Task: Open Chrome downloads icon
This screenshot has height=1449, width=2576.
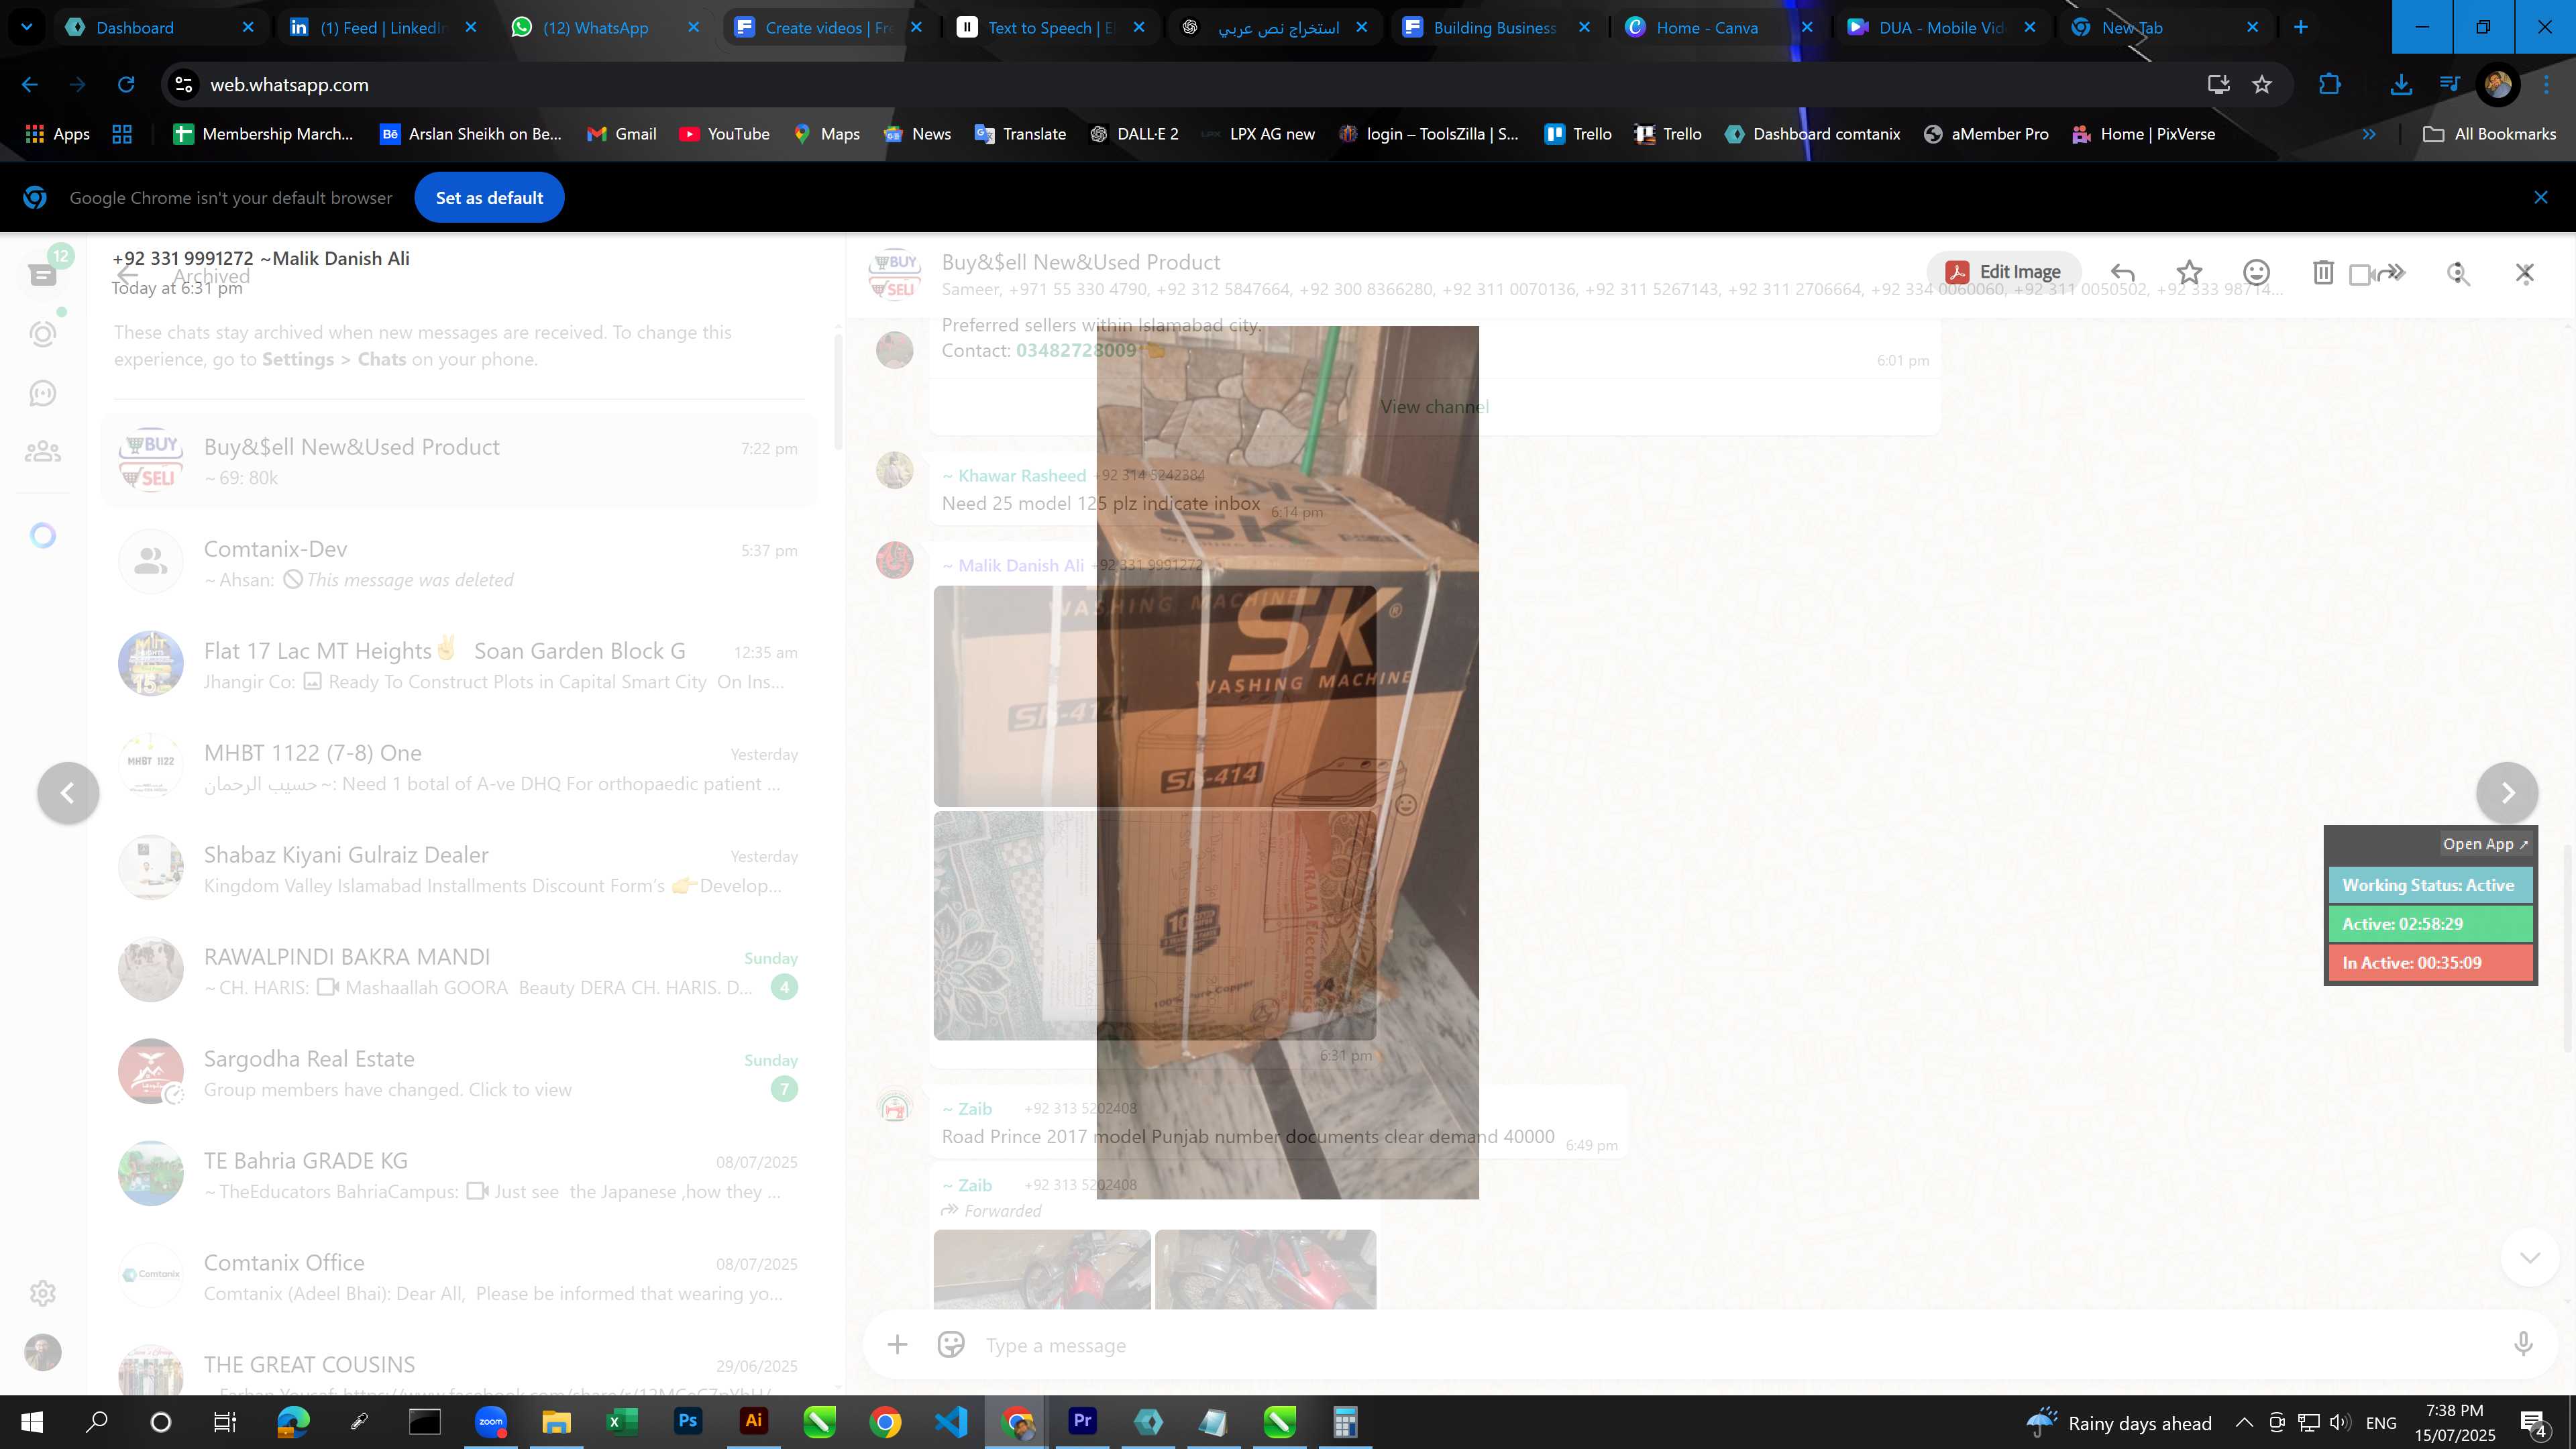Action: (x=2401, y=85)
